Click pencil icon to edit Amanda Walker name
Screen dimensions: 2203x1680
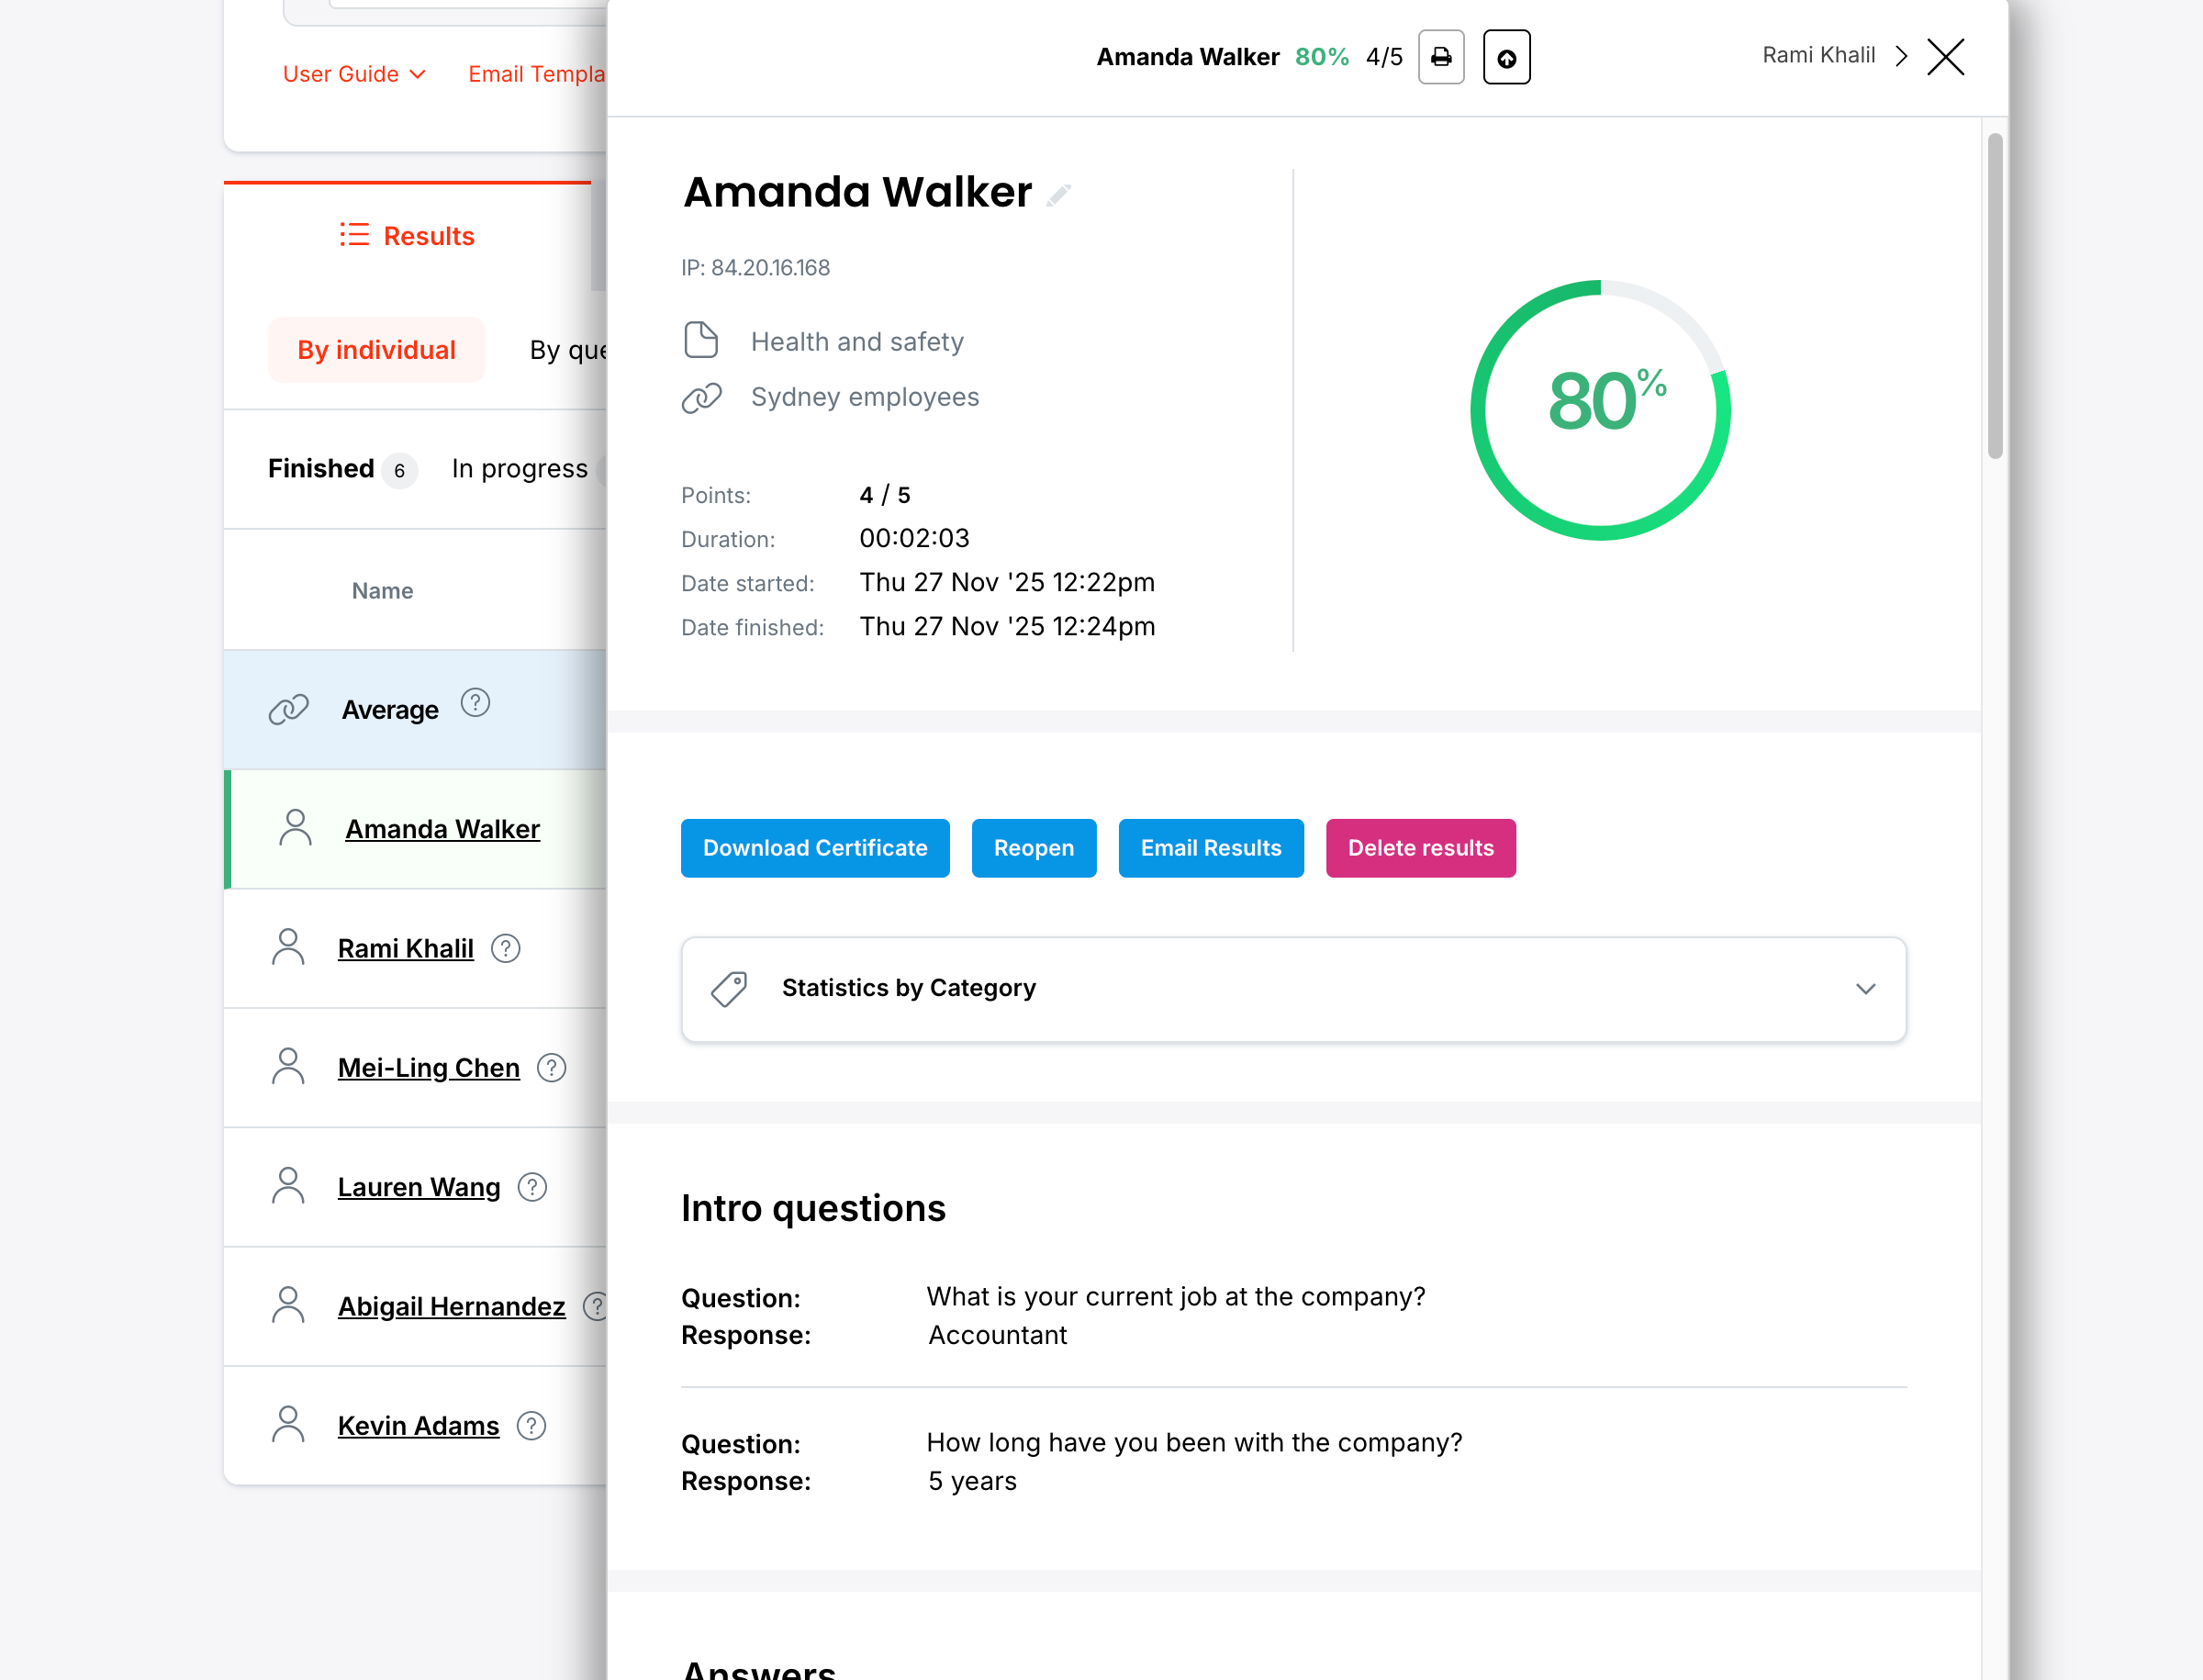pyautogui.click(x=1059, y=194)
